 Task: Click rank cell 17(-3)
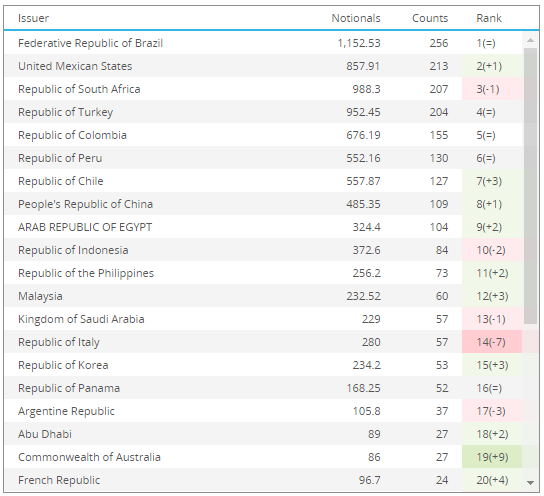point(492,411)
